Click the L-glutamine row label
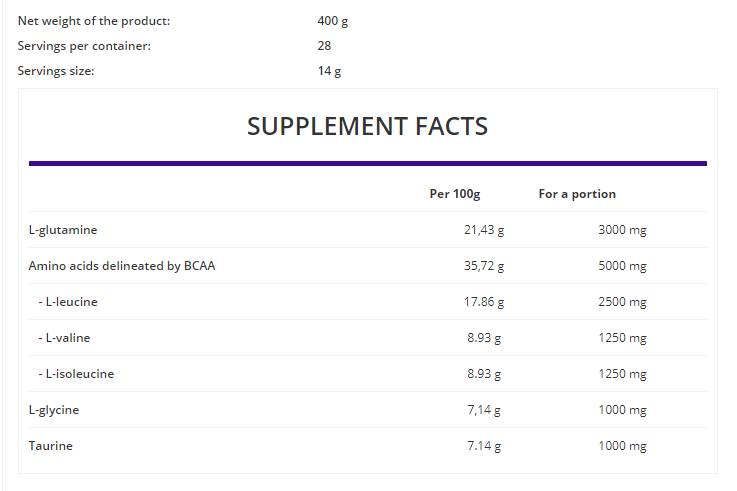 pyautogui.click(x=63, y=230)
